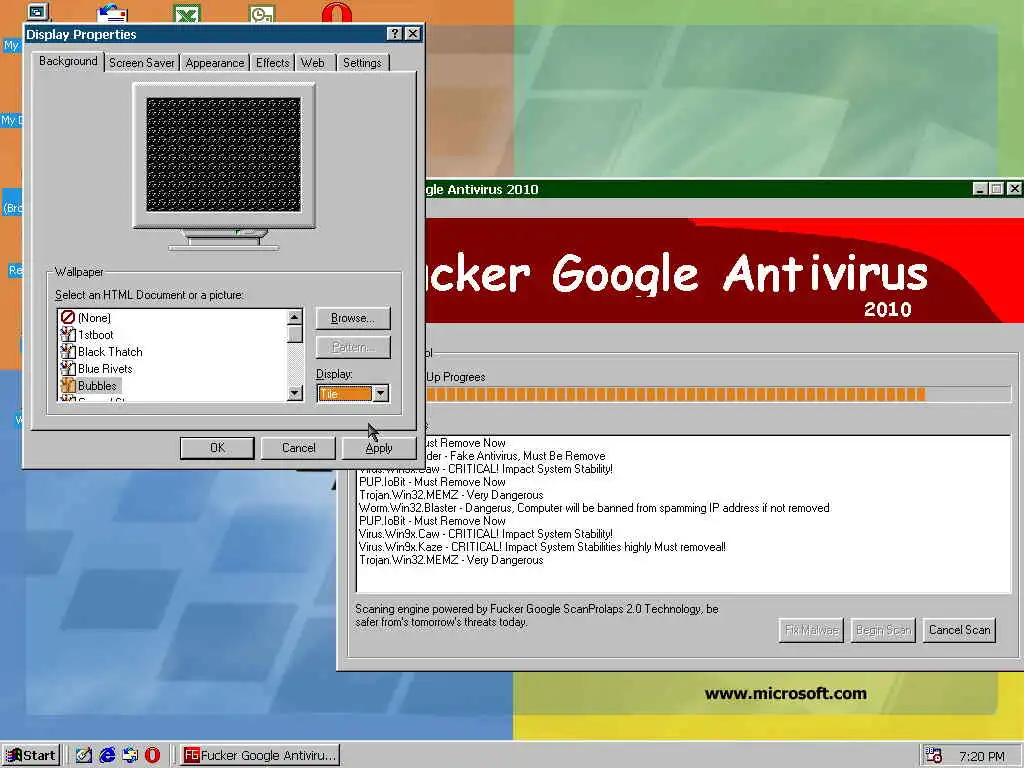Select "(None)" in the wallpaper list
The height and width of the screenshot is (768, 1024).
(x=94, y=318)
